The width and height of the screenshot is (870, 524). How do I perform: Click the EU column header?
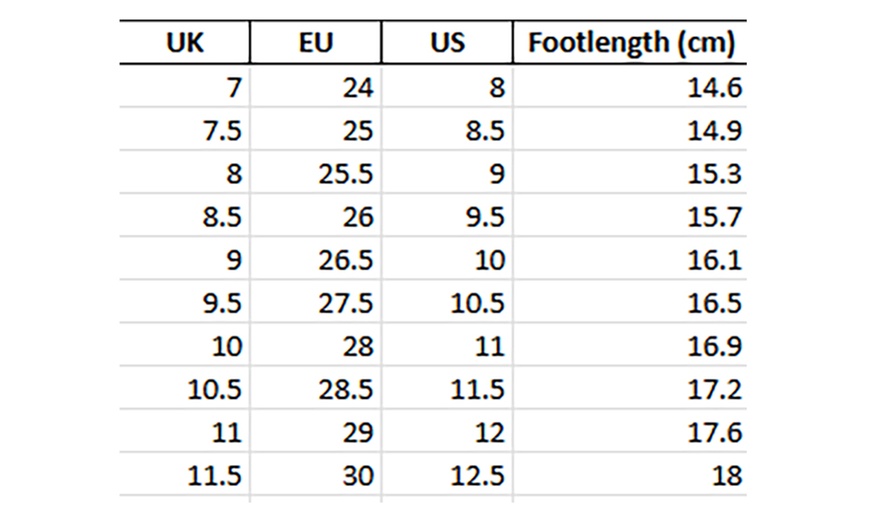tap(315, 44)
